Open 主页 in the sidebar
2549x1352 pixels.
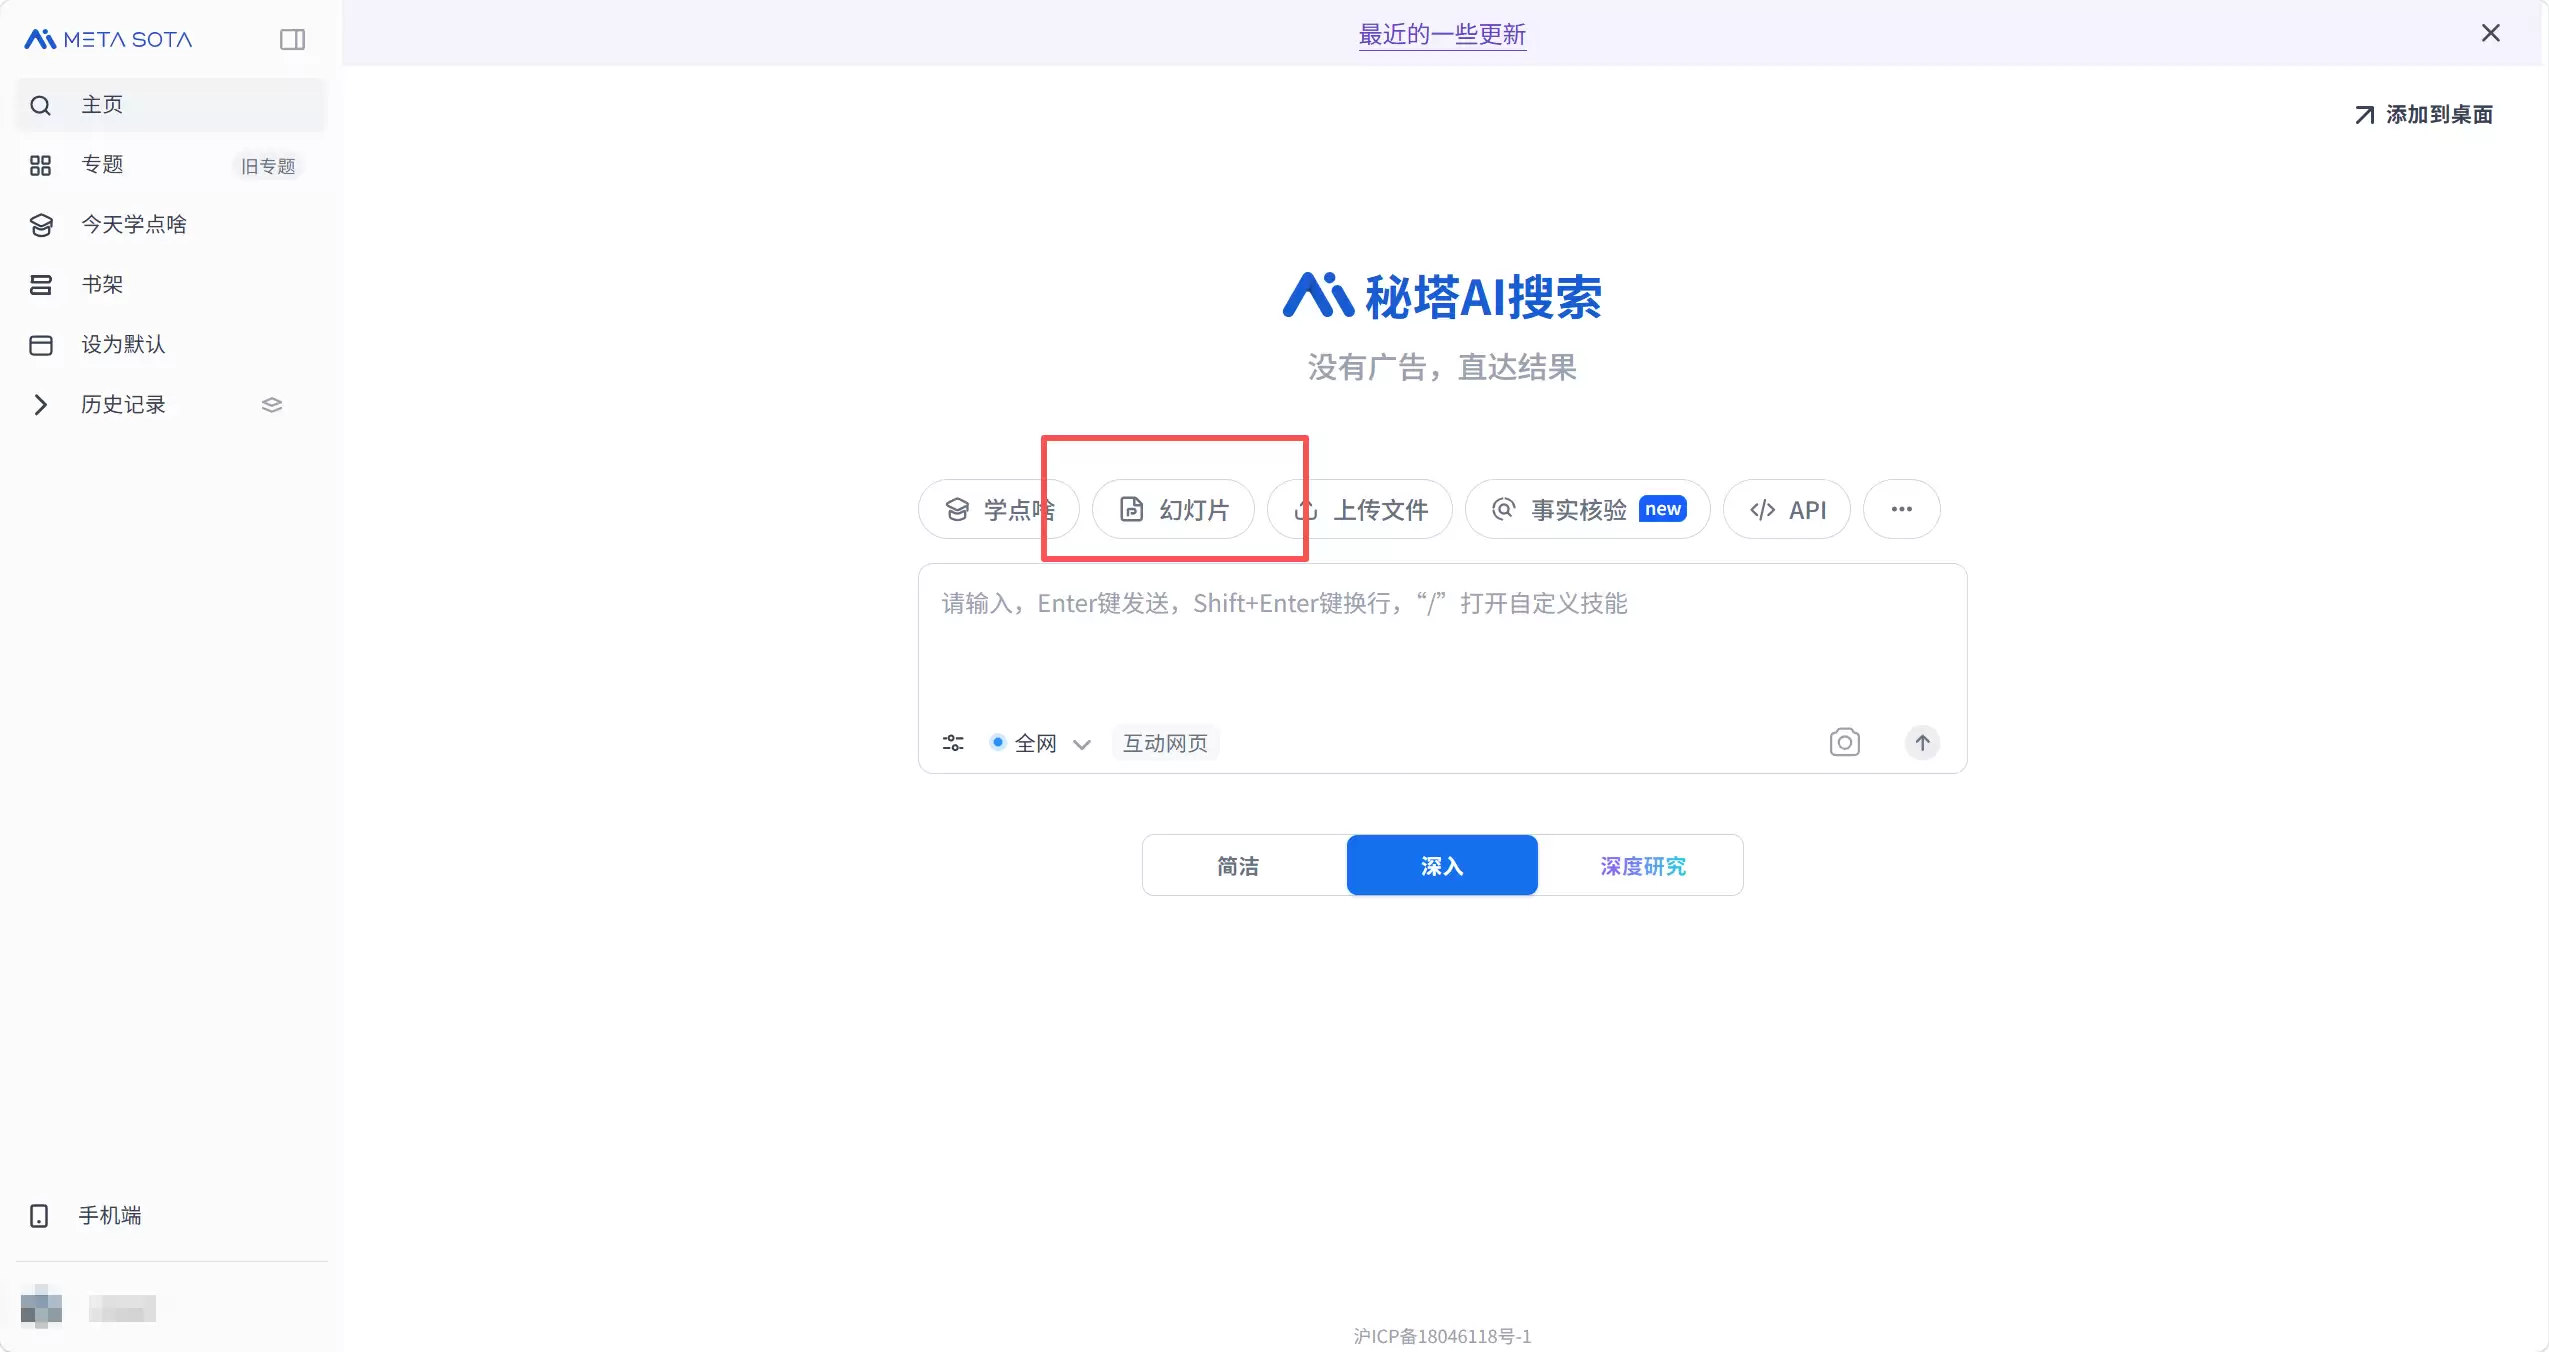[x=171, y=105]
